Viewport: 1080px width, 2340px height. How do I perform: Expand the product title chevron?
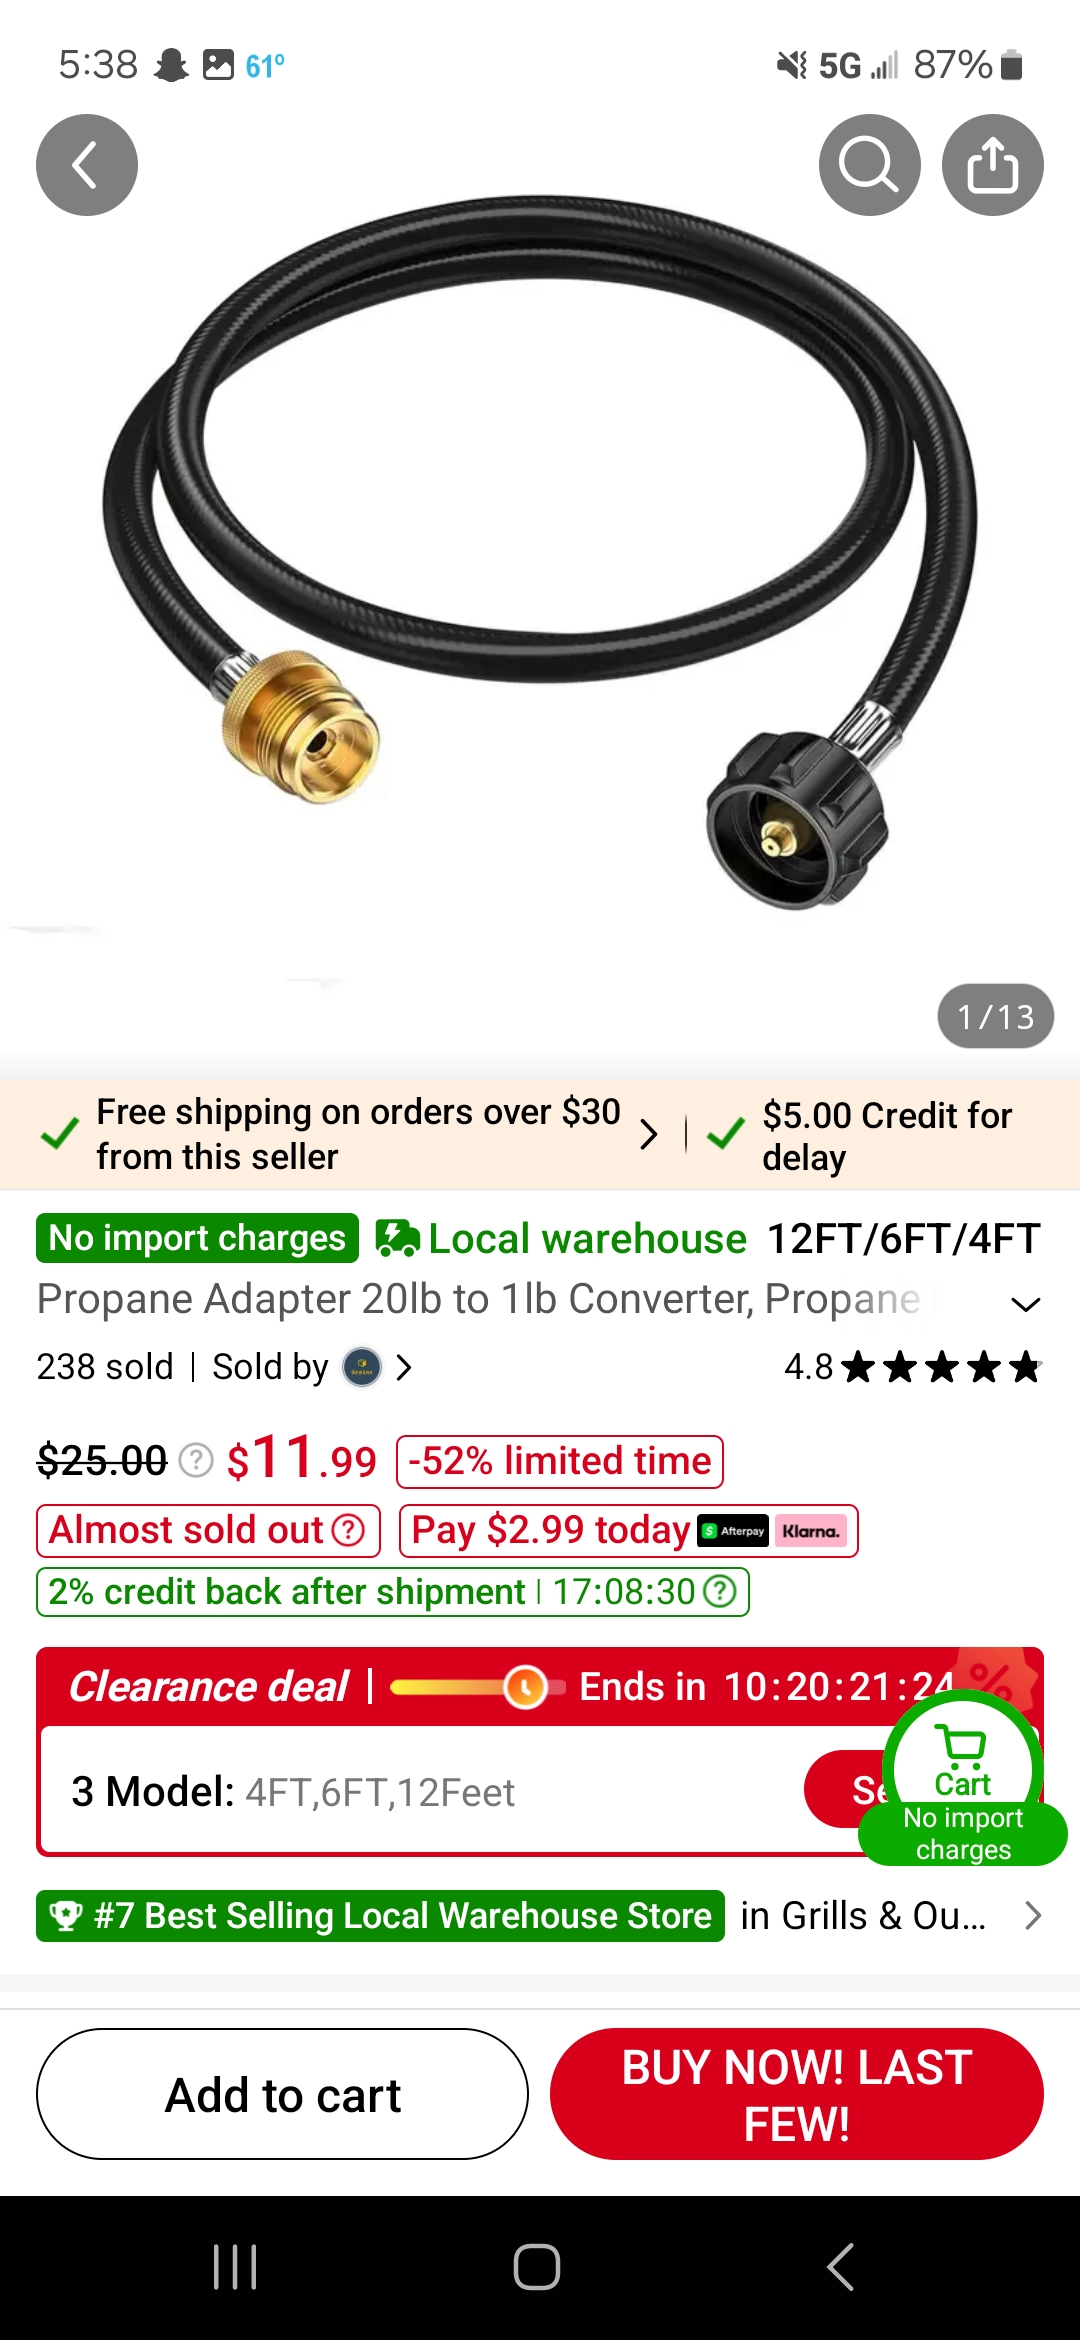[x=1025, y=1304]
